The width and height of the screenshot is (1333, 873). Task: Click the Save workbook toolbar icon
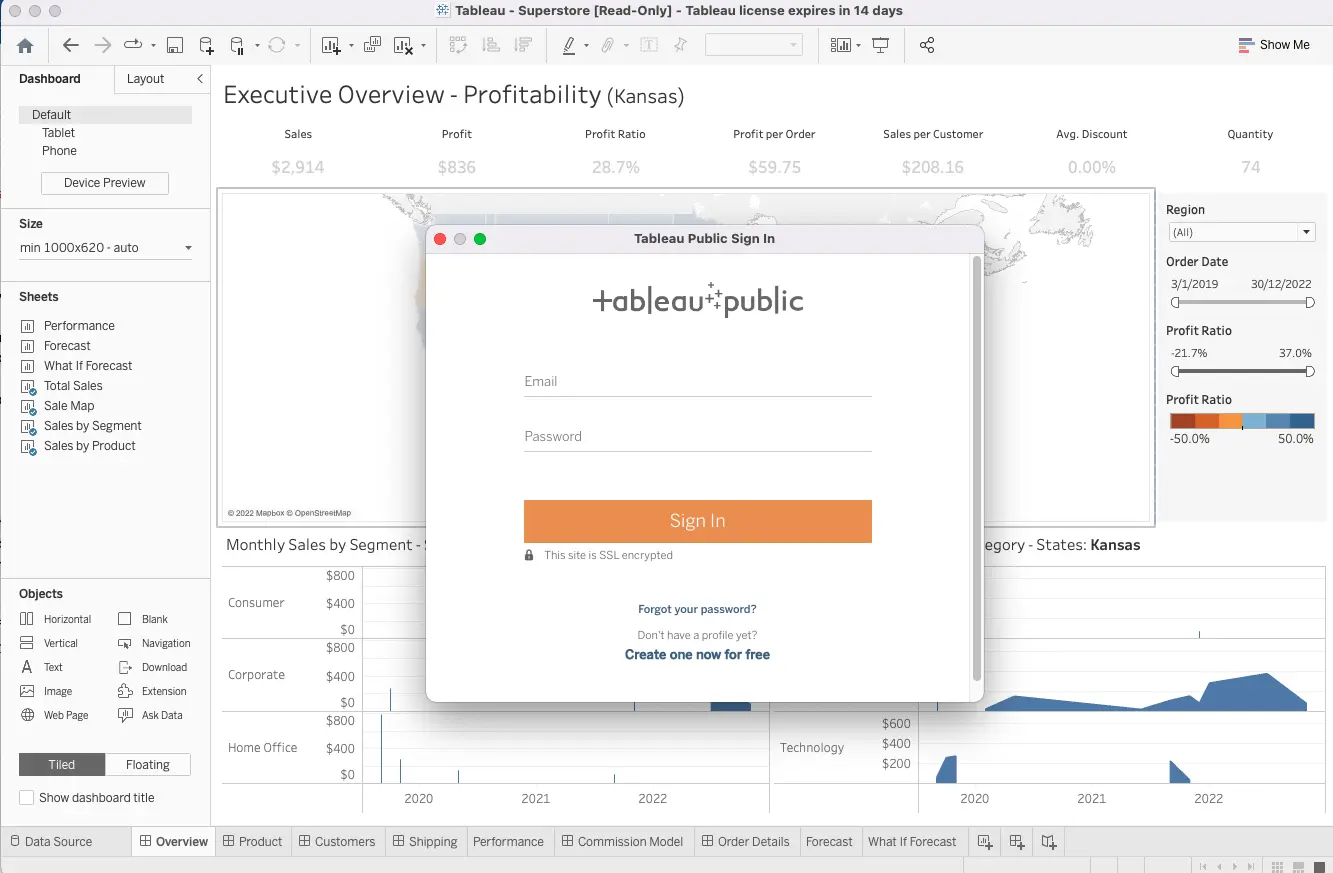click(x=175, y=45)
